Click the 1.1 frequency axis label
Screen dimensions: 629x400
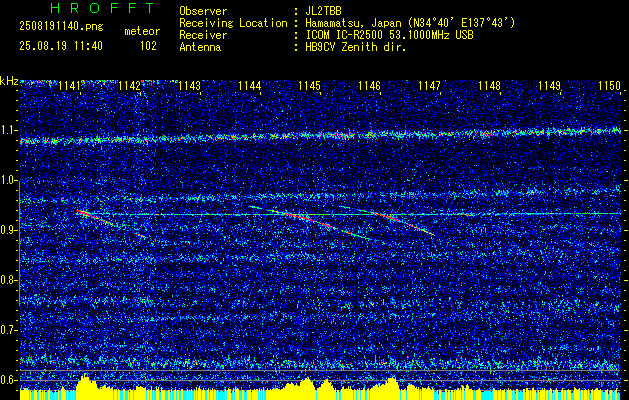(x=9, y=130)
